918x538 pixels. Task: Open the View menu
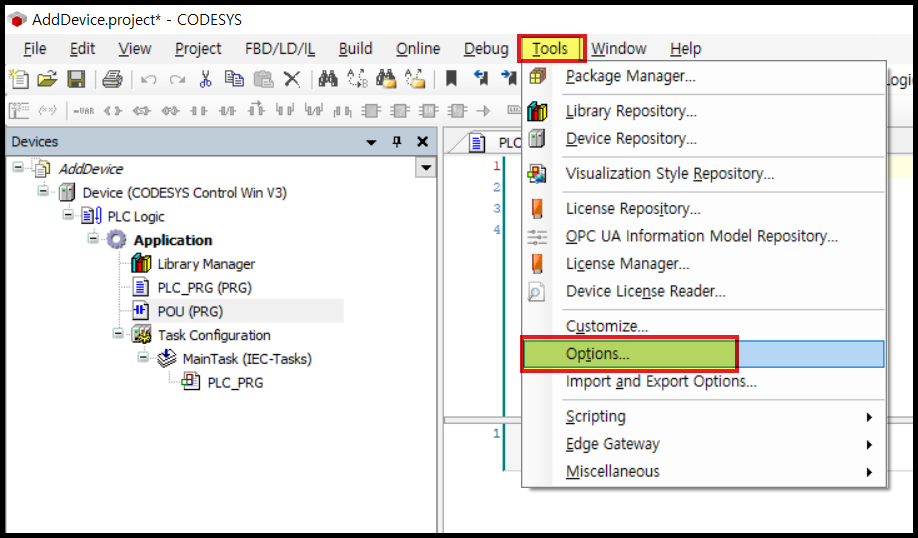pos(135,49)
